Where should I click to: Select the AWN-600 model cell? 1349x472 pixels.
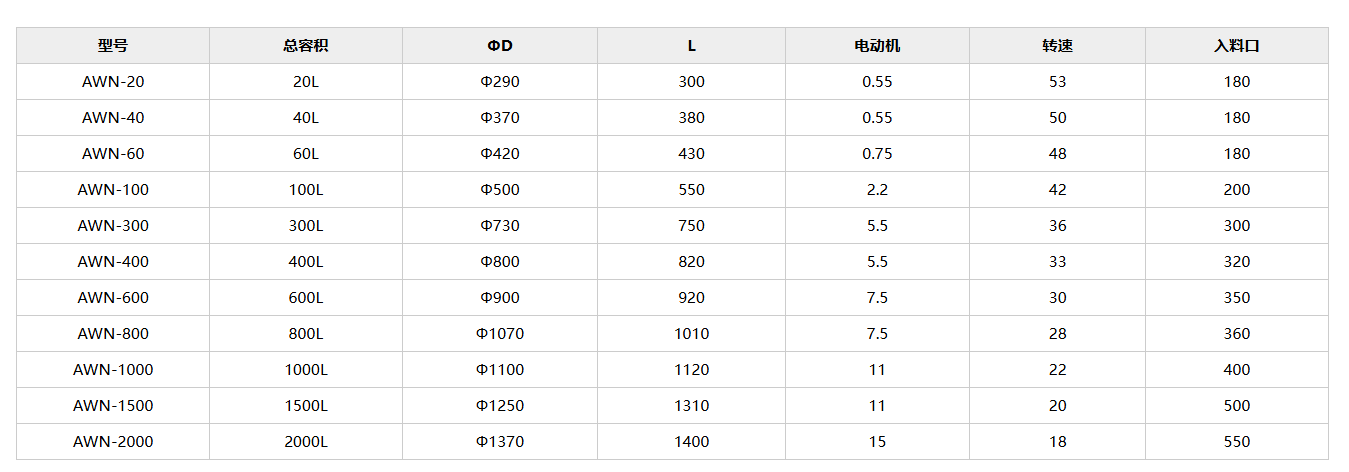point(113,298)
